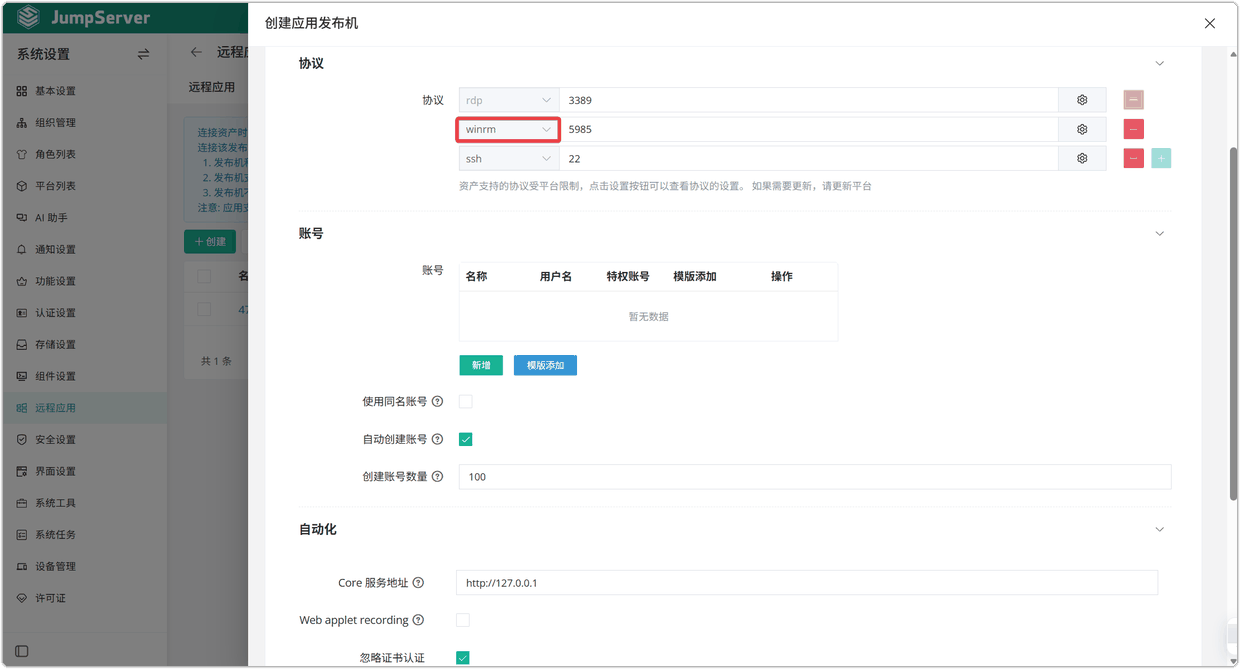Collapse the 协议 section

(x=1160, y=64)
